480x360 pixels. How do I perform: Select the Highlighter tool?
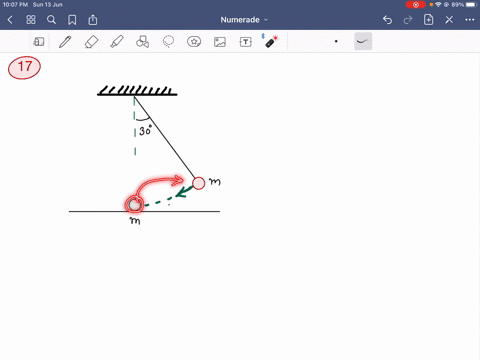pyautogui.click(x=117, y=42)
